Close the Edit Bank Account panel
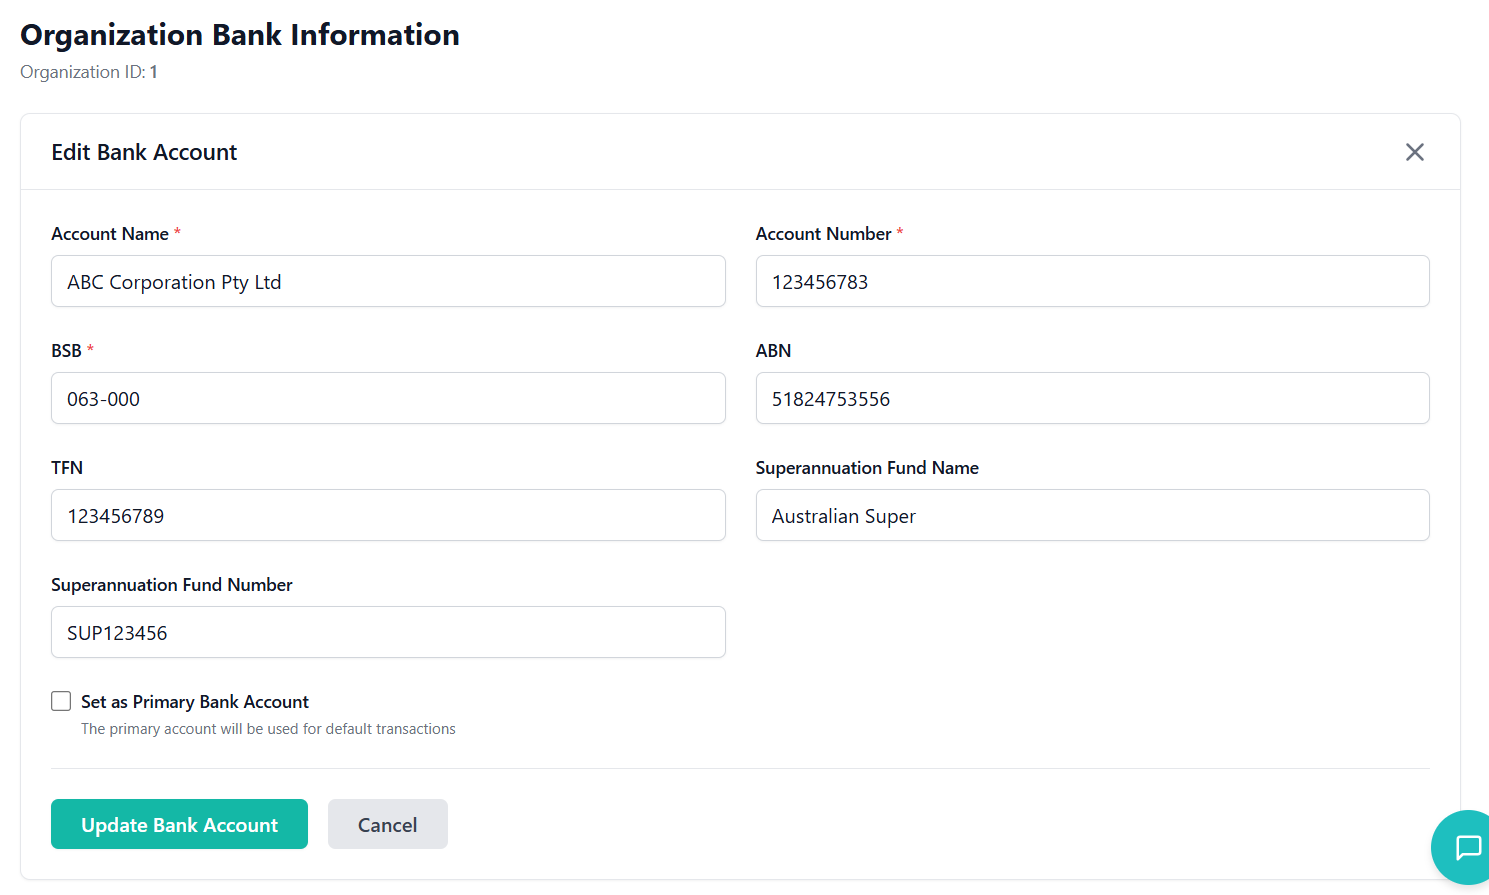The image size is (1489, 895). pos(1414,152)
